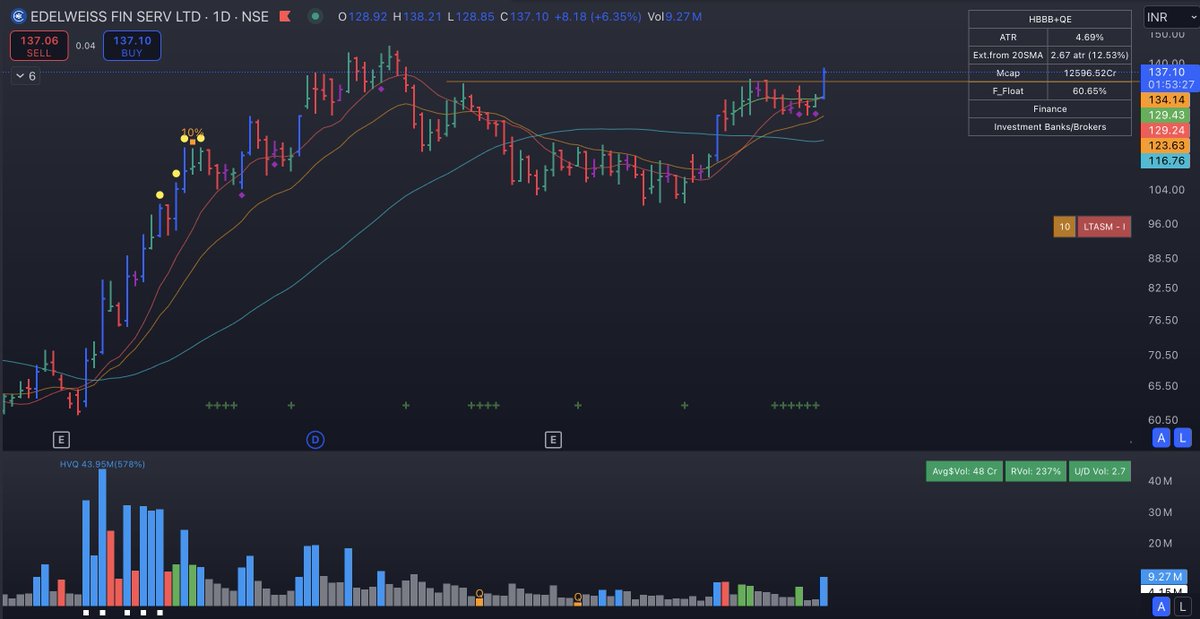
Task: Click the green 129.43 price axis label
Action: pos(1167,115)
